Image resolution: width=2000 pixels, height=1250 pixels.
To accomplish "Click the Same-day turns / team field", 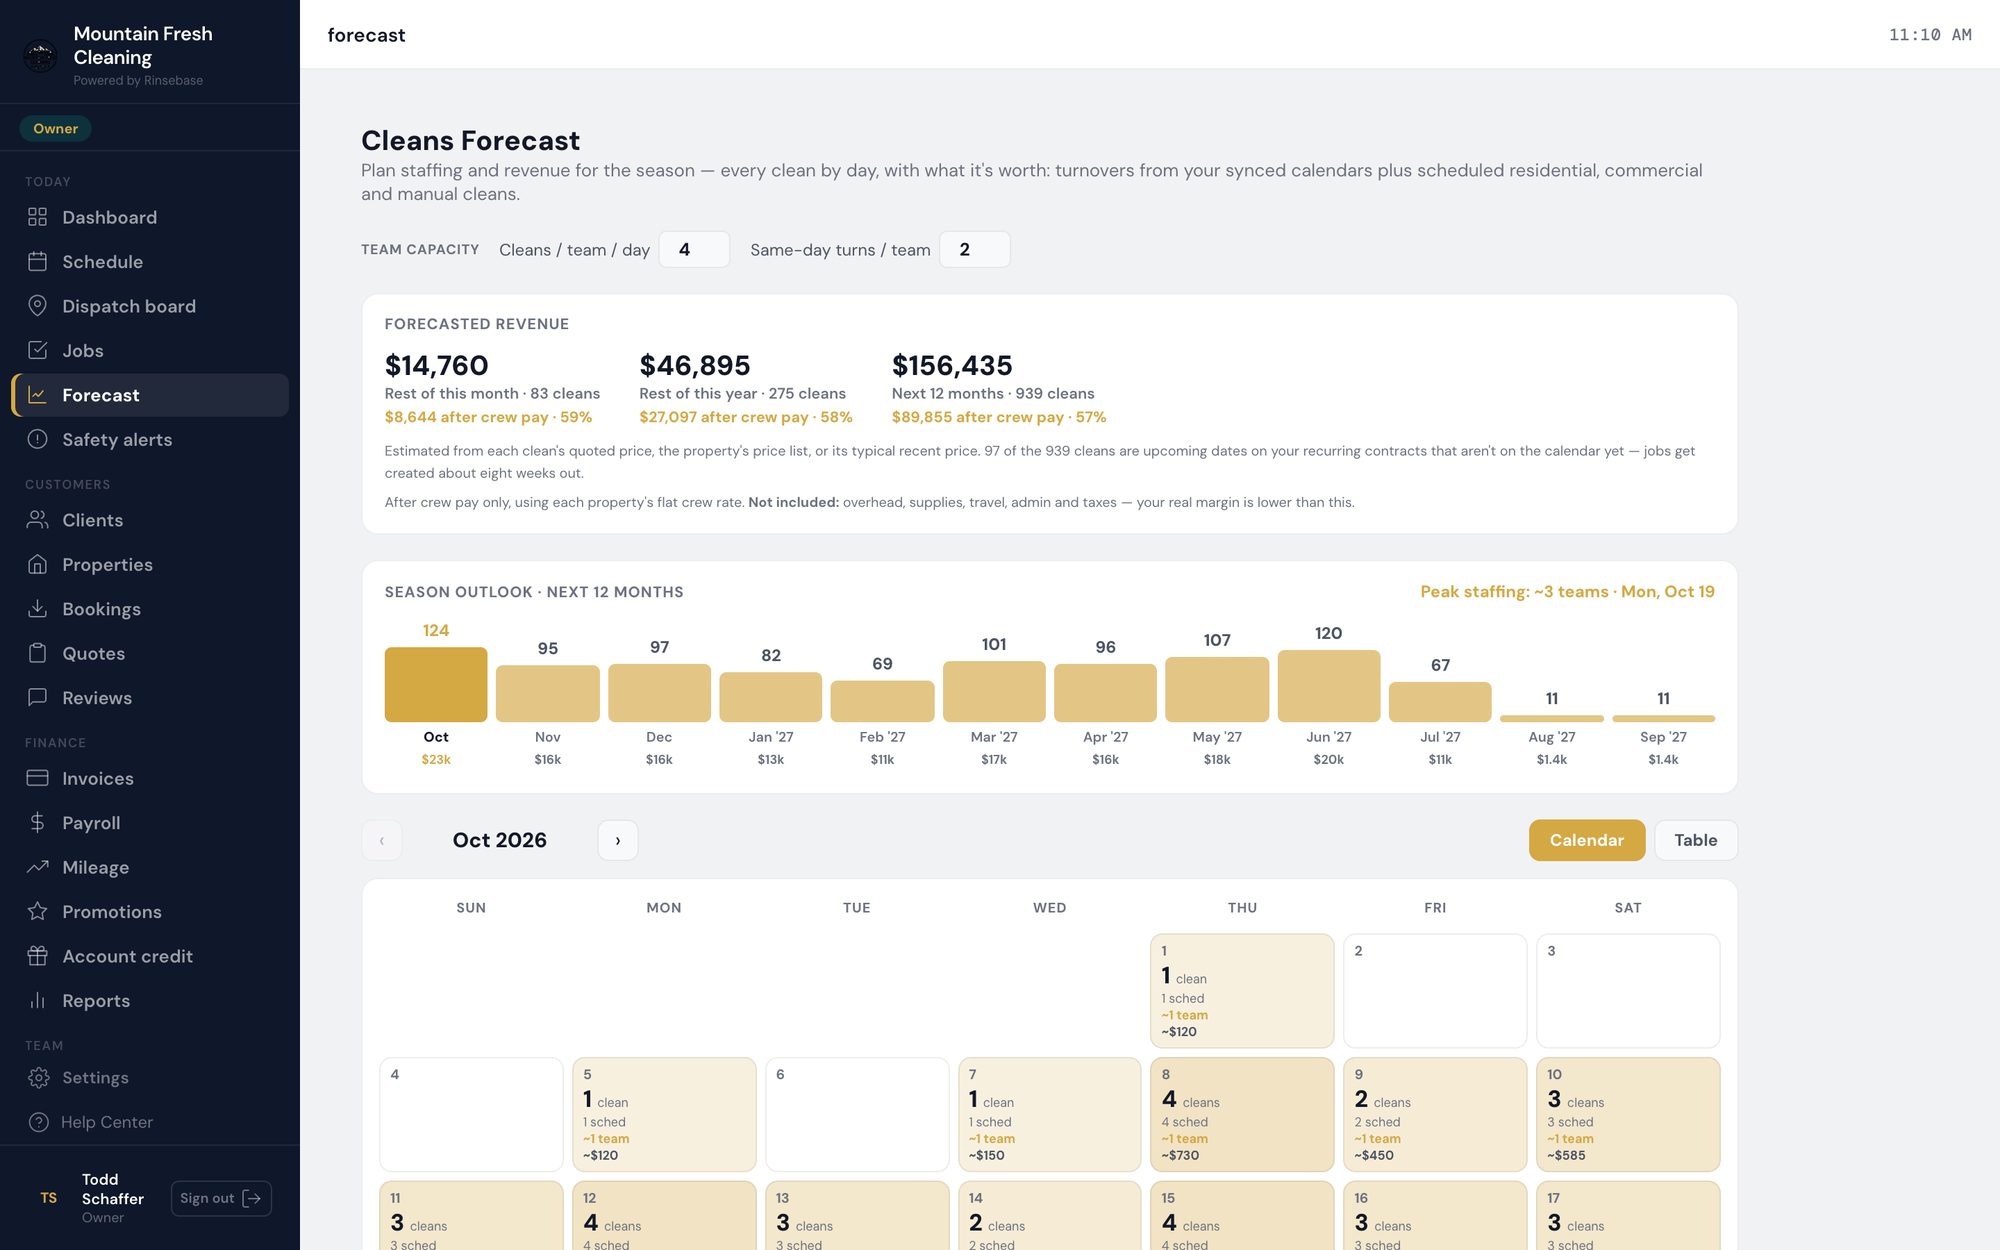I will (x=974, y=249).
